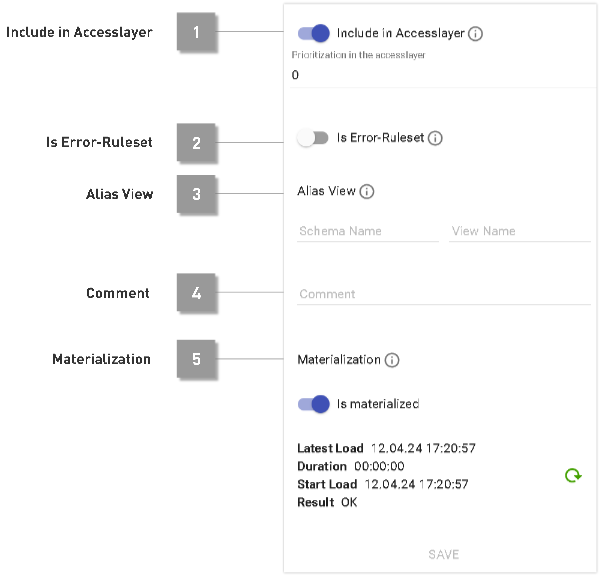Click into the Comment field
The image size is (612, 583).
tap(443, 294)
